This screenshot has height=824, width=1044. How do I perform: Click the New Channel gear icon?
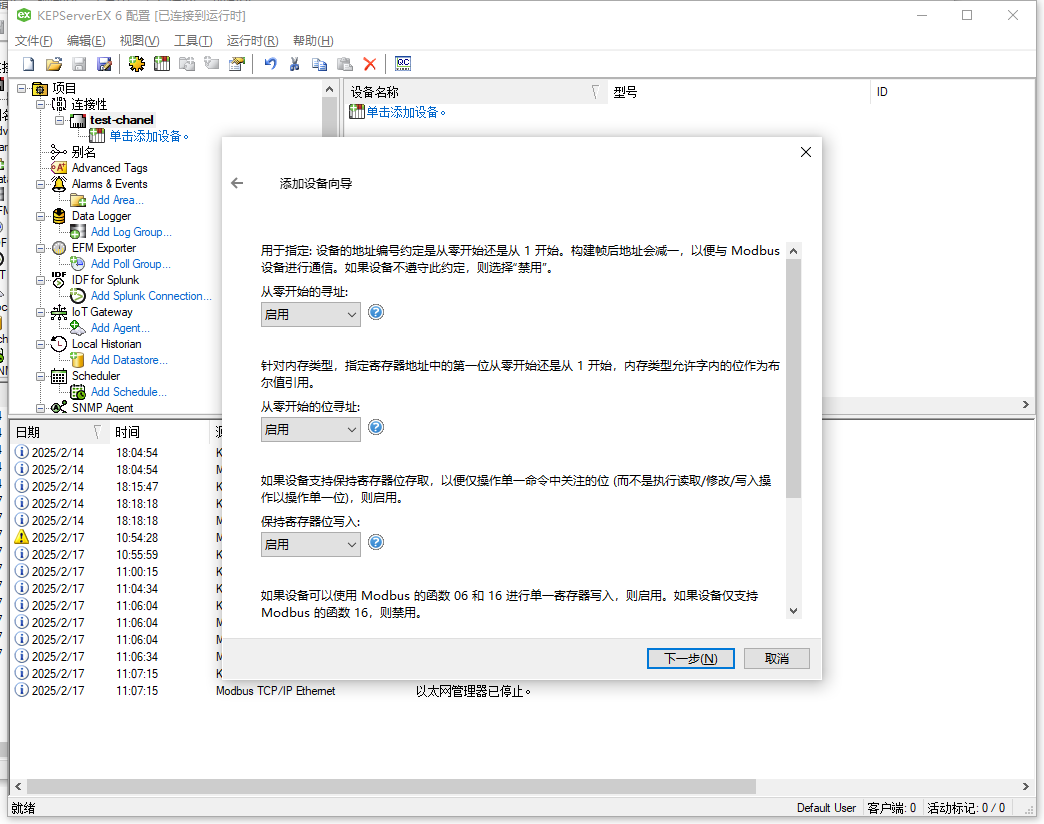coord(136,64)
